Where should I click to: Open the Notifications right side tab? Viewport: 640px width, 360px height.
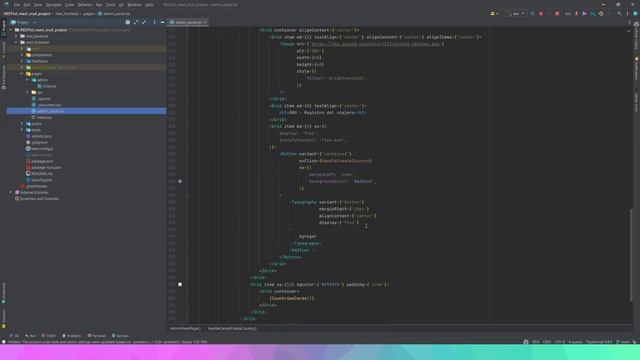coord(636,68)
